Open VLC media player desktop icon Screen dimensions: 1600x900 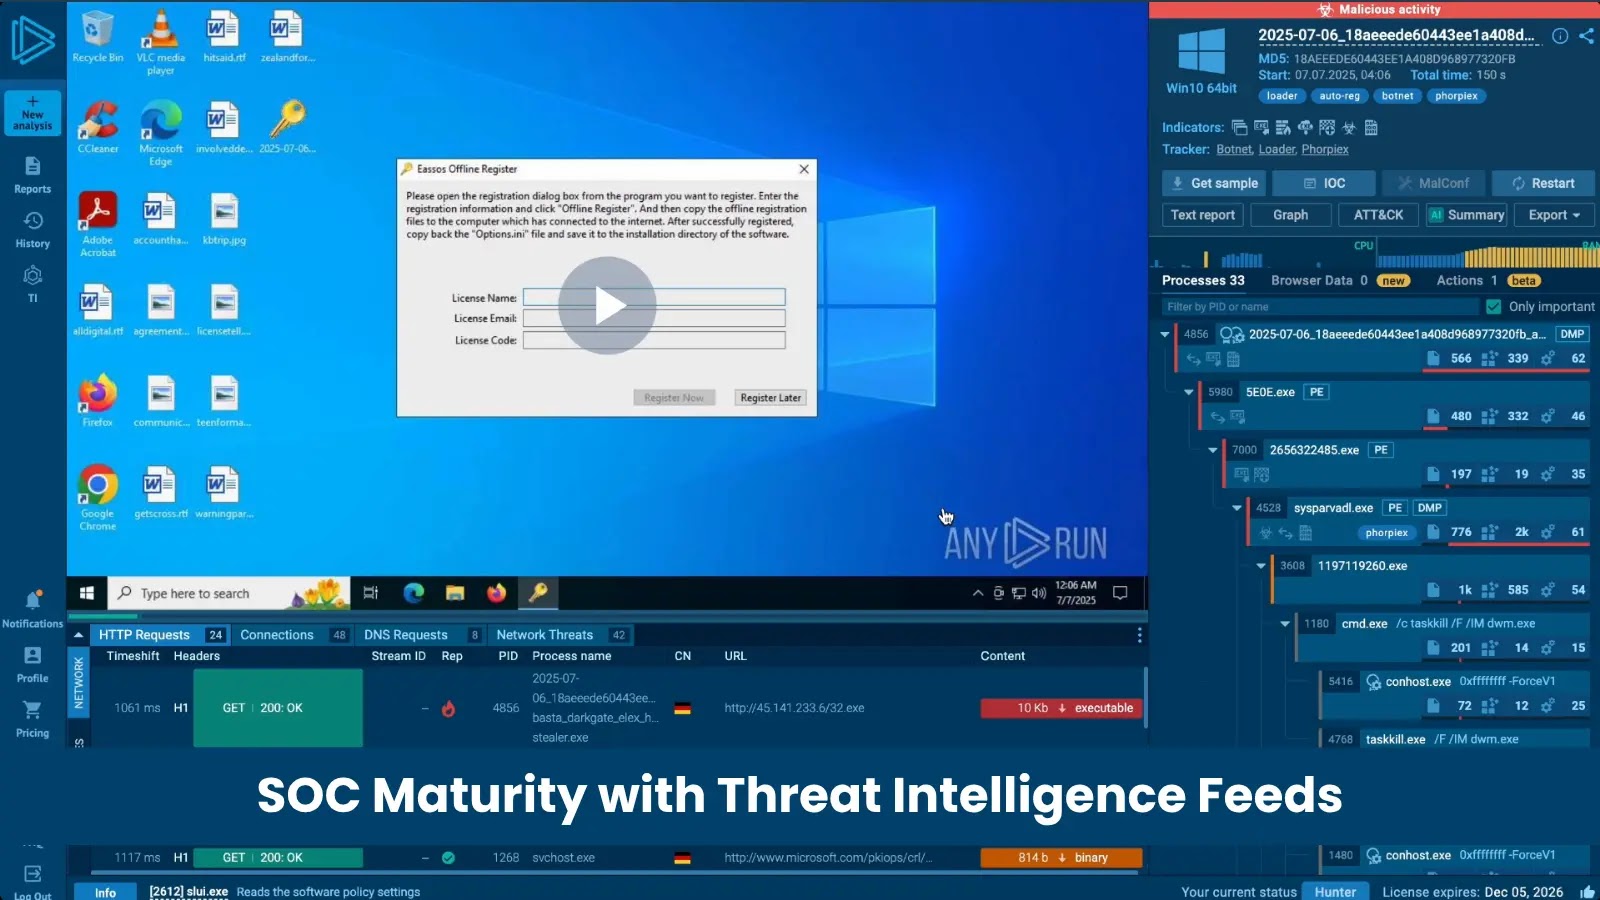(x=161, y=42)
